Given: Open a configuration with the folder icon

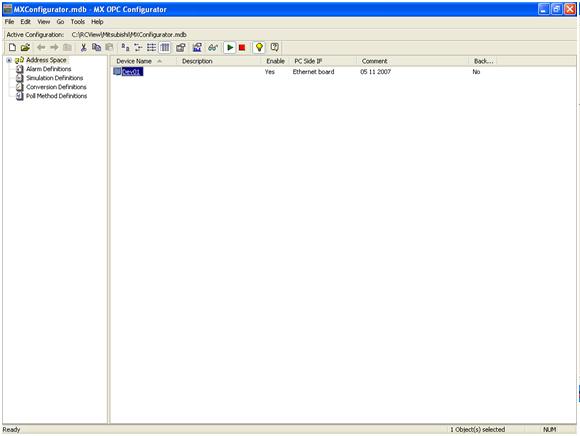Looking at the screenshot, I should 25,47.
